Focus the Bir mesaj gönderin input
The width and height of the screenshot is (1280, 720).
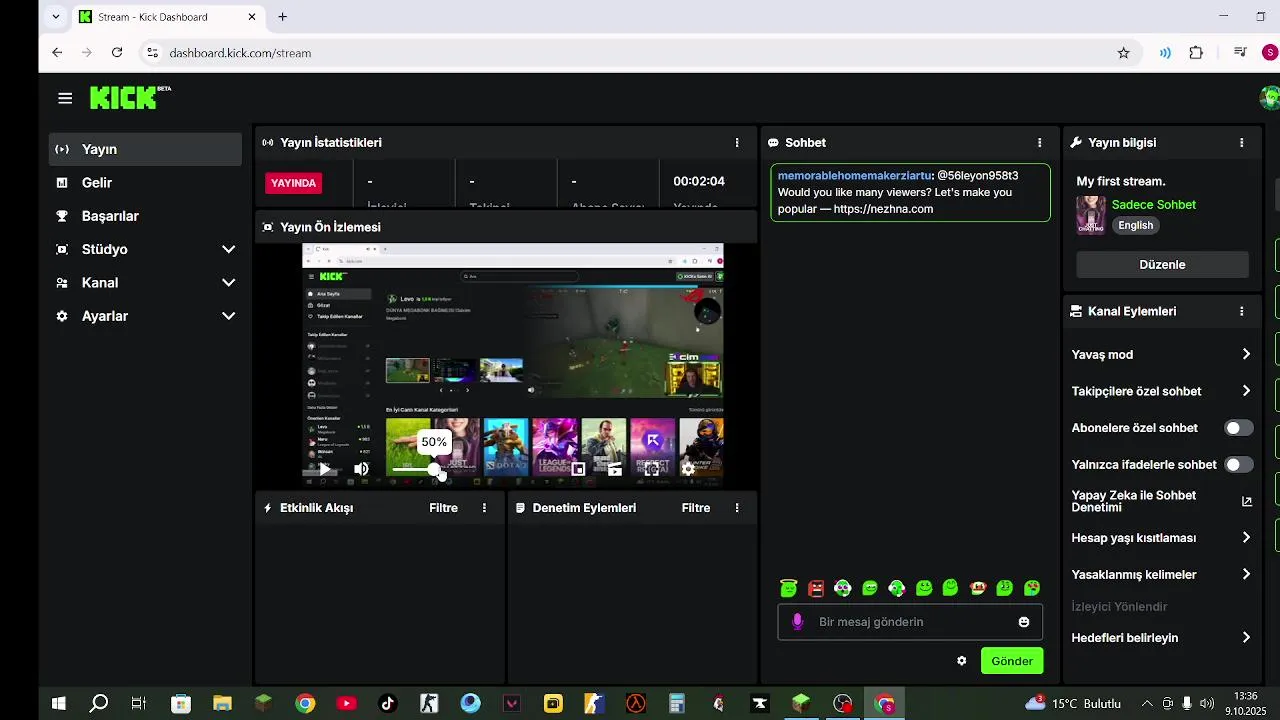[910, 622]
